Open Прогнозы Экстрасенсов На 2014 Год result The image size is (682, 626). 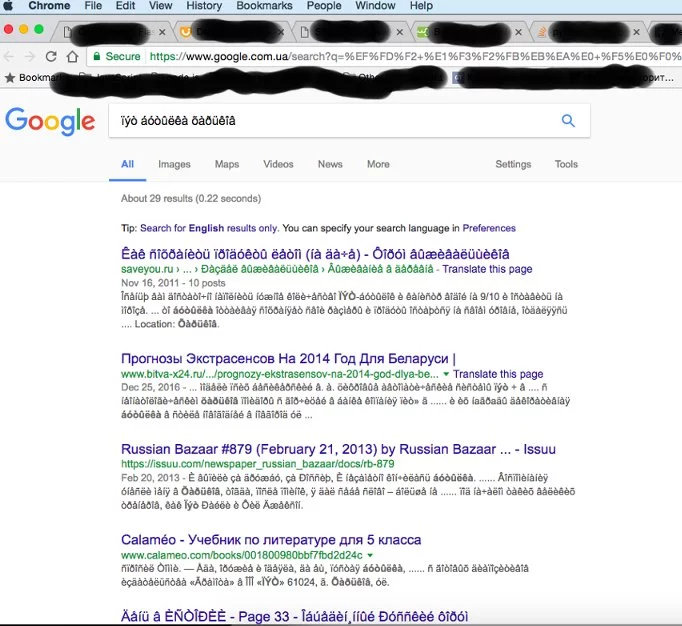[x=288, y=359]
